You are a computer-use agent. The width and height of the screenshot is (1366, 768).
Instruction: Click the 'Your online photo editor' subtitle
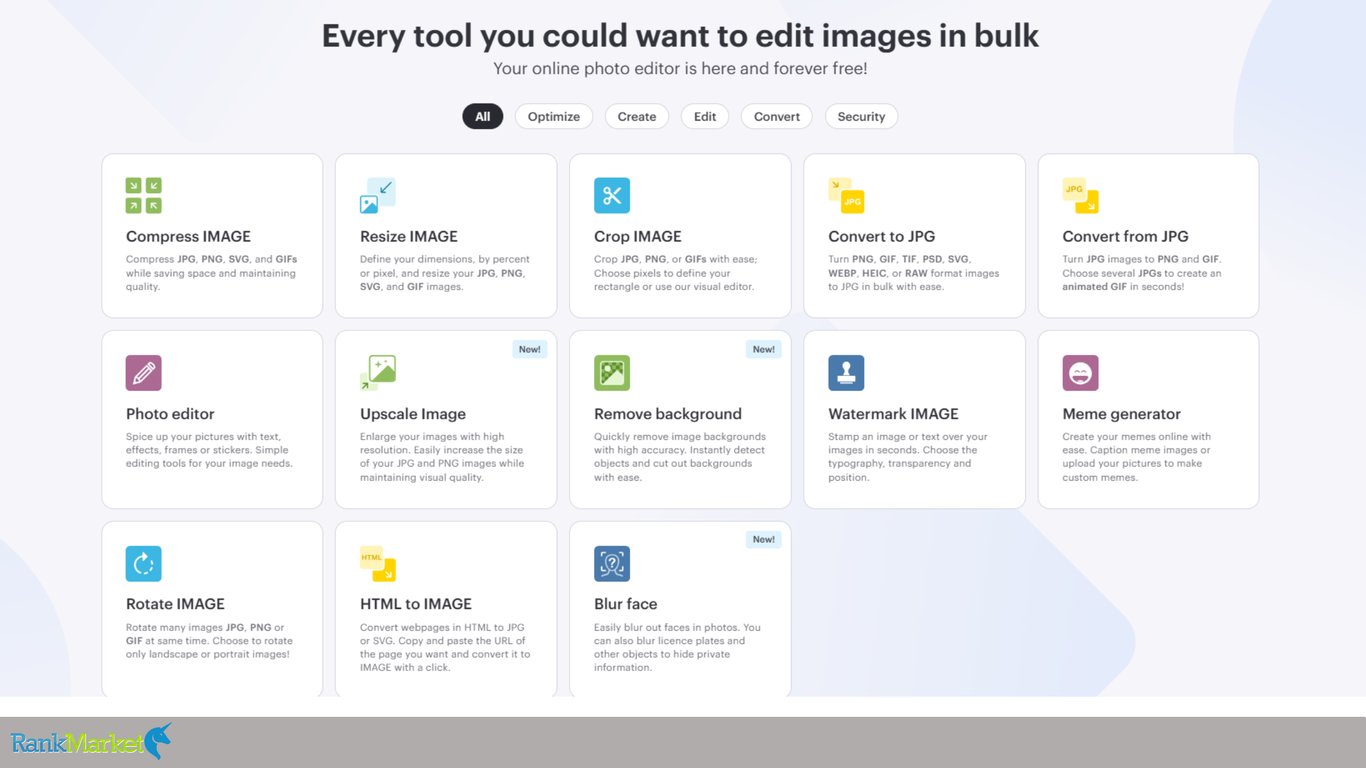[680, 69]
